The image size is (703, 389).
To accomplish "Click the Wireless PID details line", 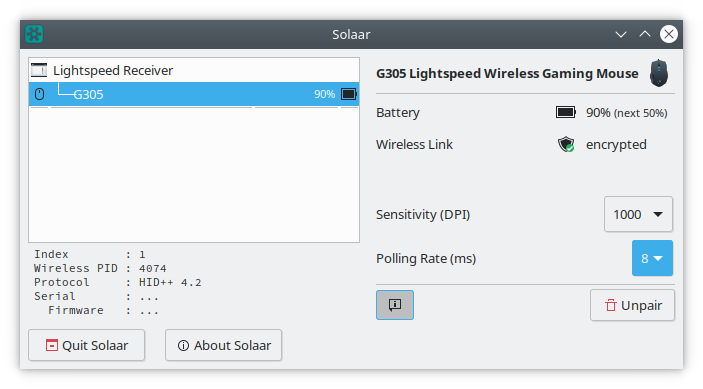I will coord(100,268).
